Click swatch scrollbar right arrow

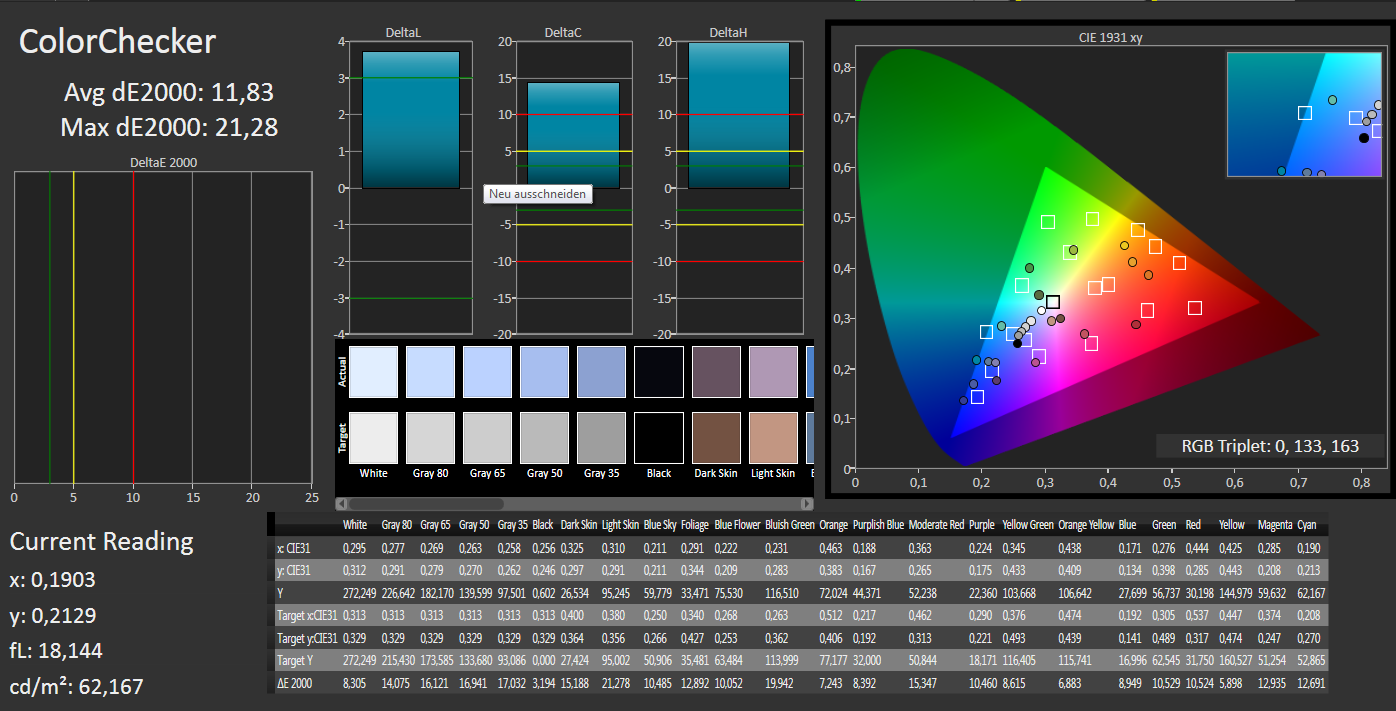pyautogui.click(x=807, y=503)
